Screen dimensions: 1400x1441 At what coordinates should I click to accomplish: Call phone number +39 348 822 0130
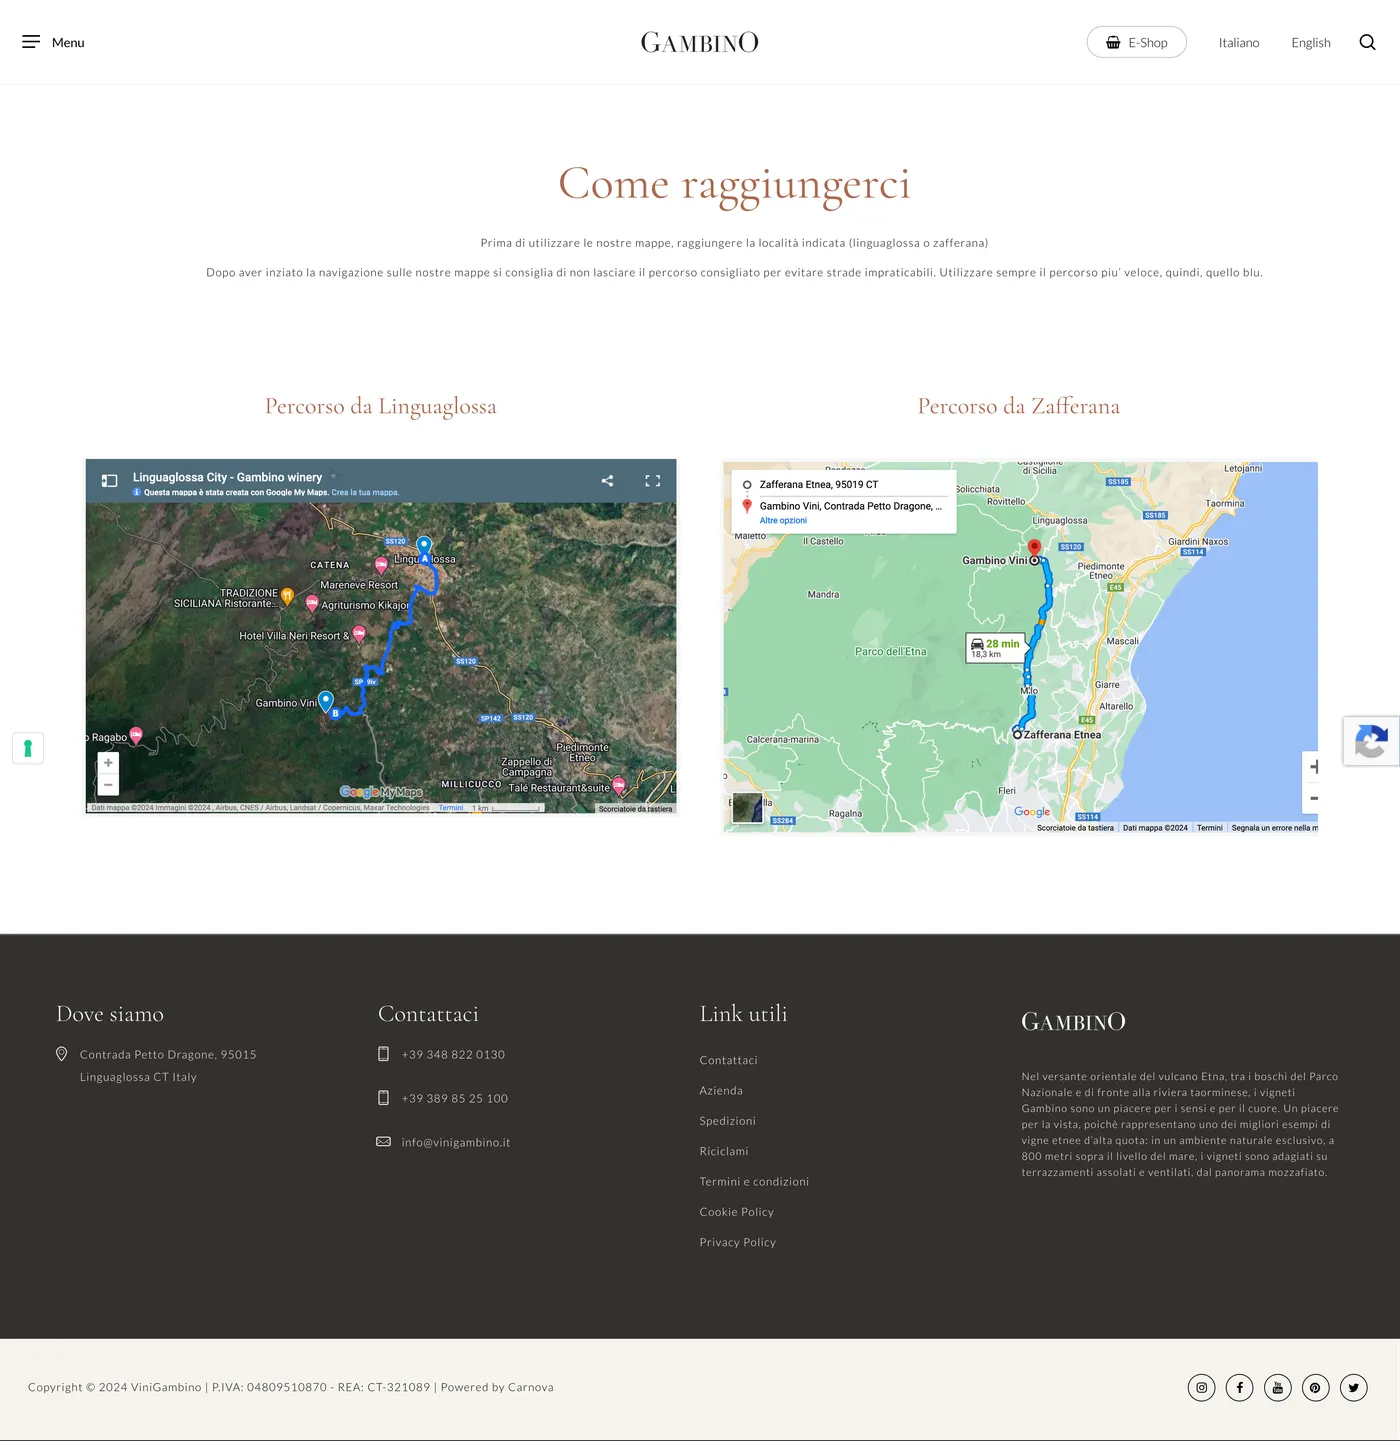(x=453, y=1054)
